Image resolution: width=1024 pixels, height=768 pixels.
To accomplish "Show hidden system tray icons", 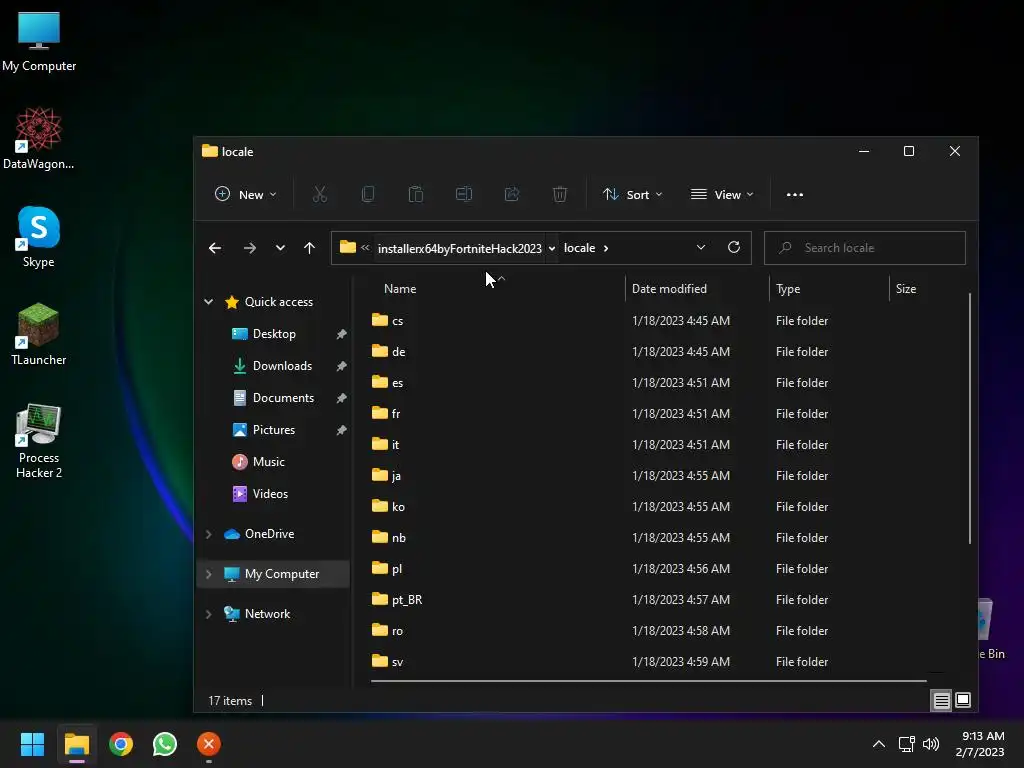I will pos(879,744).
